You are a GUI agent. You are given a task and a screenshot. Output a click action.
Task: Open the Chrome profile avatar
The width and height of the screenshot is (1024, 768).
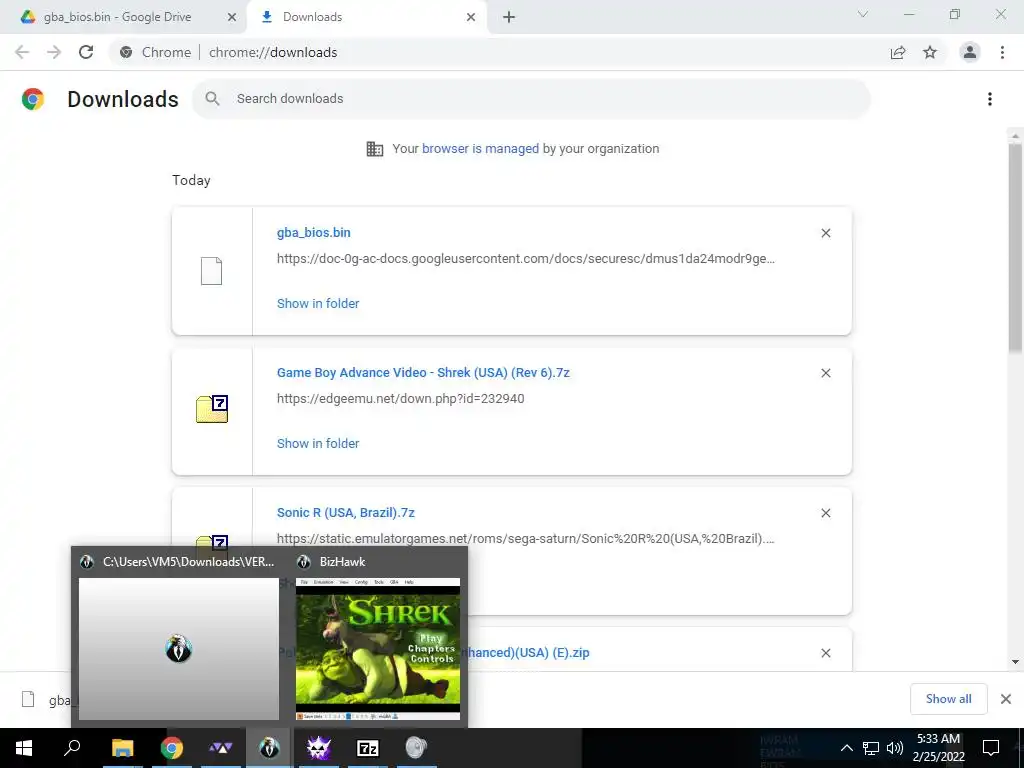point(970,52)
